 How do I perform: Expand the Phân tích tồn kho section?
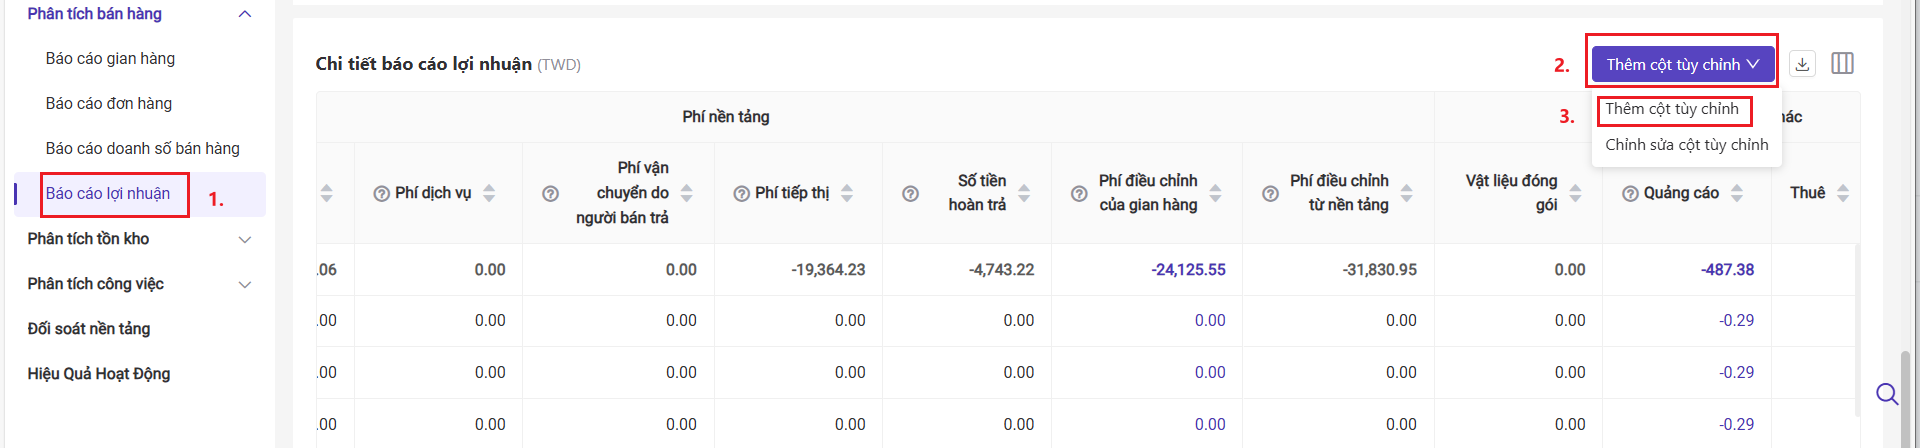point(245,240)
